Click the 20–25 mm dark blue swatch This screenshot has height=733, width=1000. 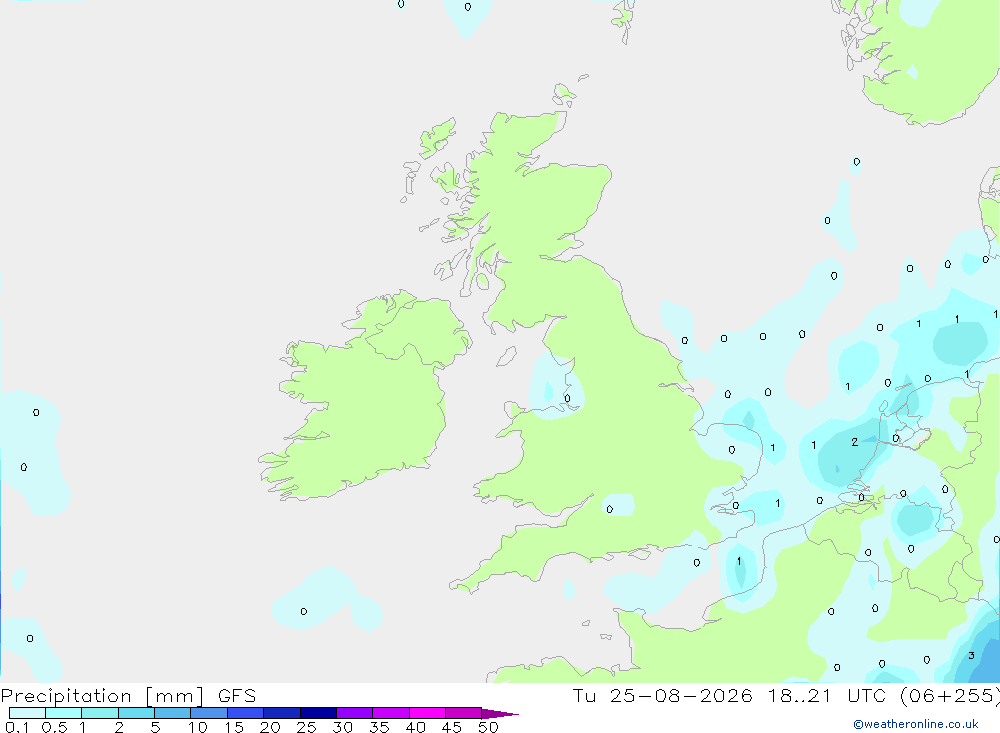click(281, 713)
